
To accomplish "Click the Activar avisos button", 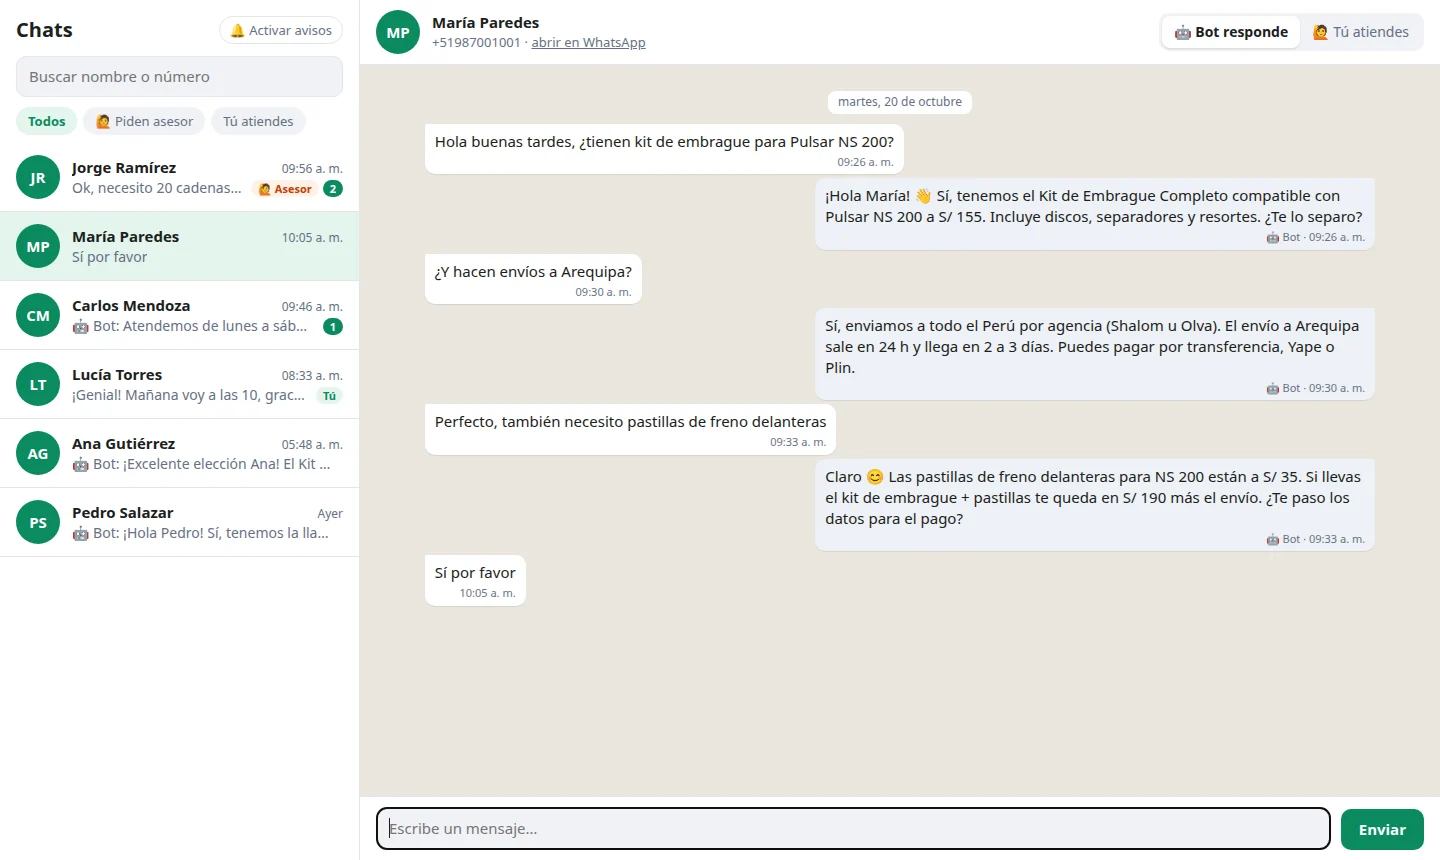I will [x=281, y=31].
